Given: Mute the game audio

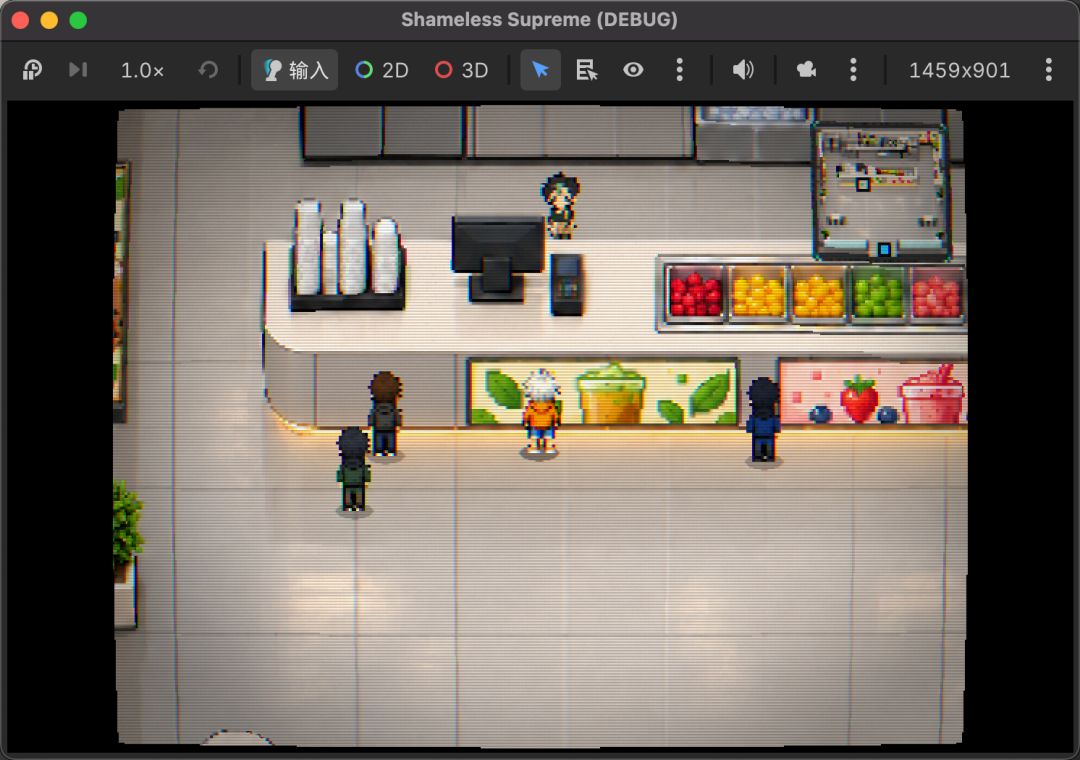Looking at the screenshot, I should [x=742, y=70].
